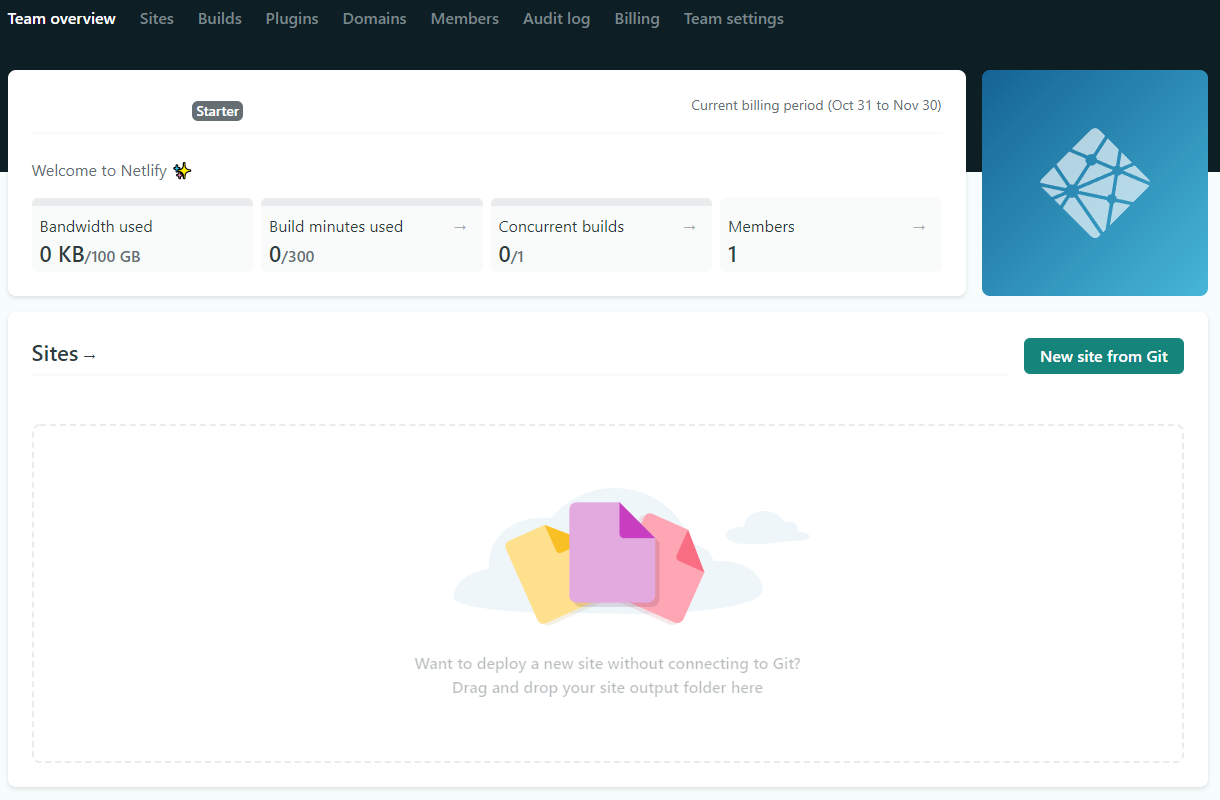Go to the Sites tab
The height and width of the screenshot is (800, 1220).
(157, 19)
